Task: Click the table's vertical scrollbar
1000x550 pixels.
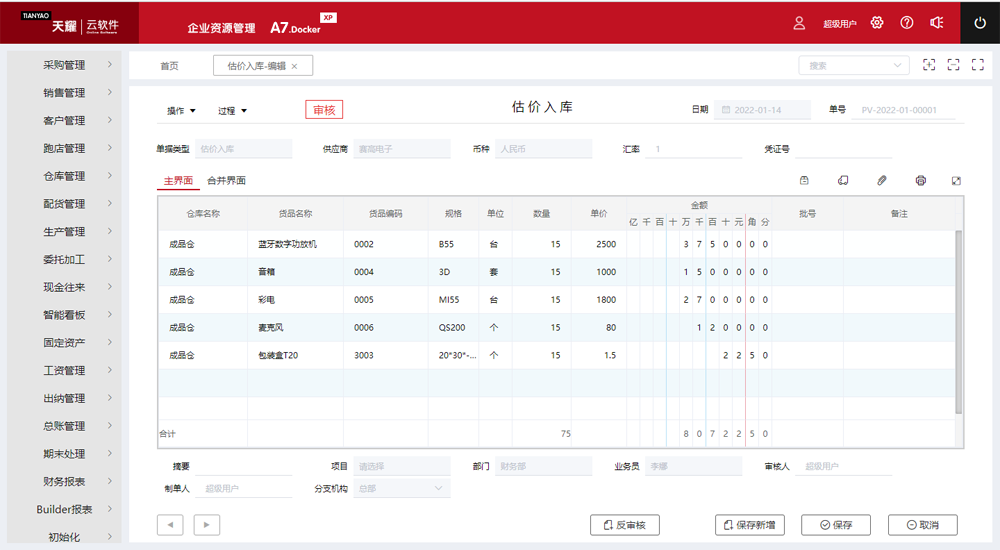Action: pyautogui.click(x=959, y=320)
